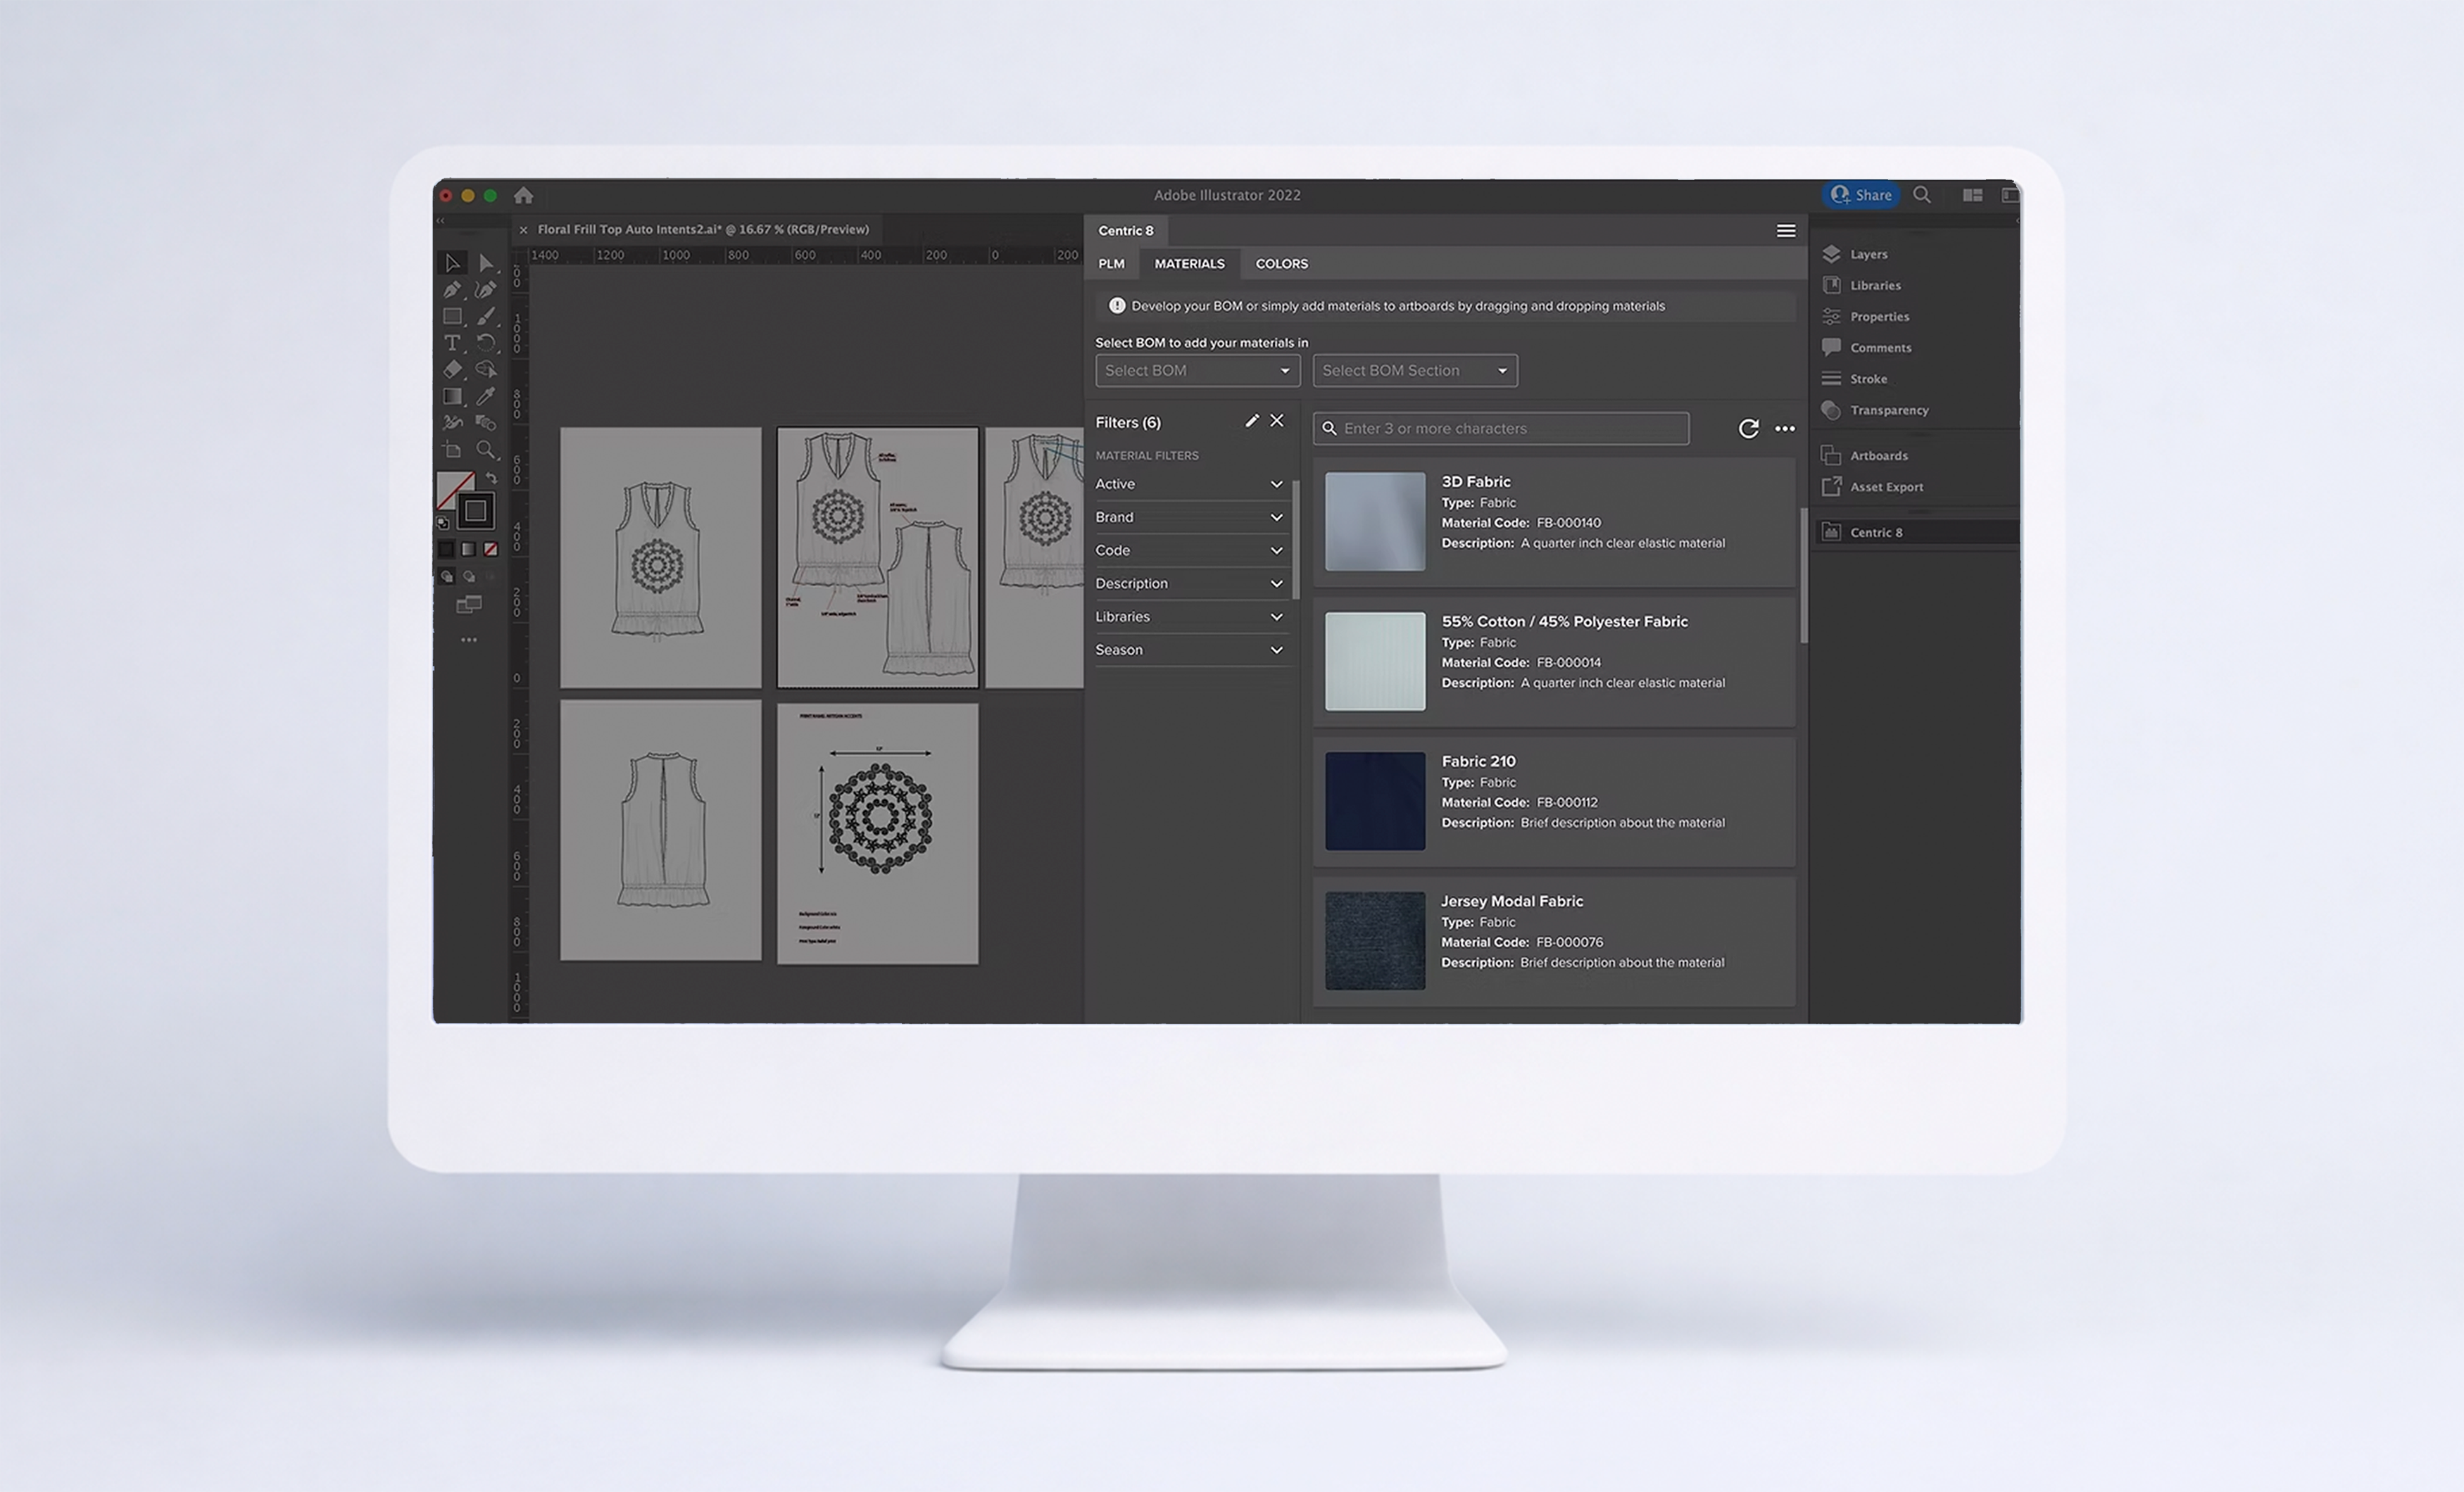Pick the Type tool
This screenshot has width=2464, height=1492.
pos(453,343)
